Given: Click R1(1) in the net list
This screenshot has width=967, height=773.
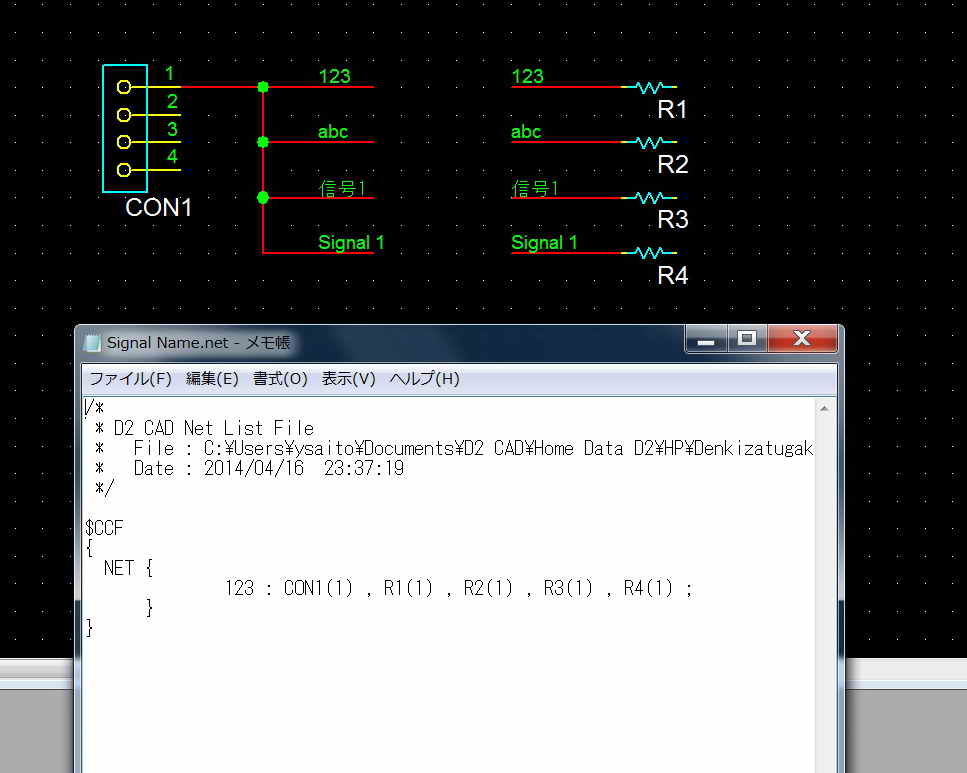Looking at the screenshot, I should tap(408, 588).
